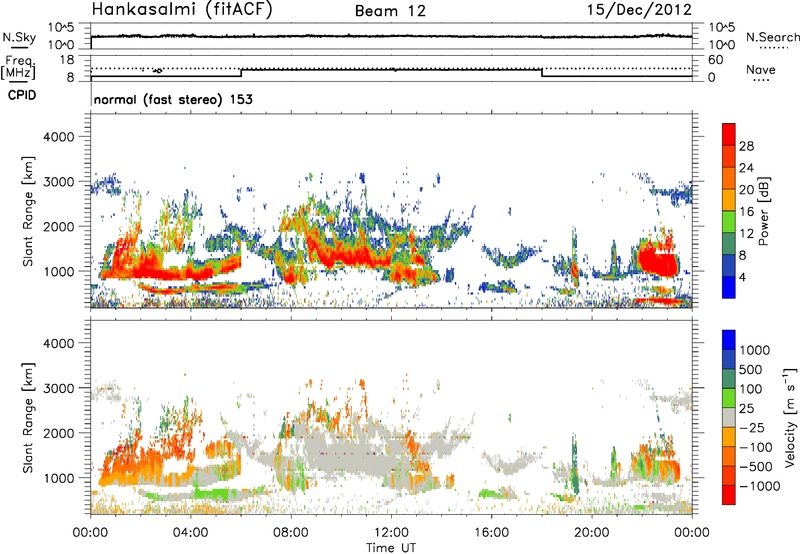Image resolution: width=800 pixels, height=554 pixels.
Task: Click the light green segment of Power color bar
Action: 729,221
